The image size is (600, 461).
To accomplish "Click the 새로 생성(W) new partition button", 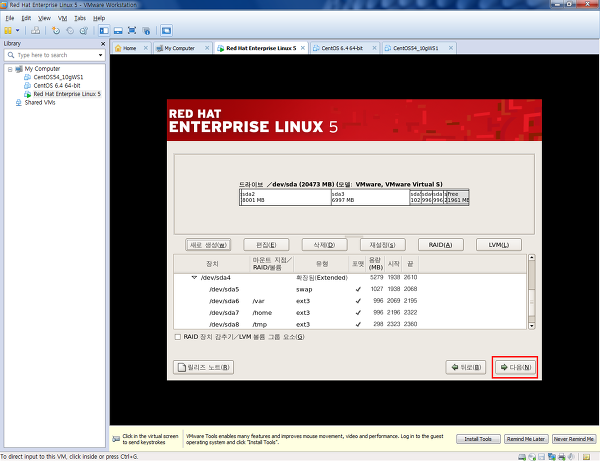I will (208, 245).
